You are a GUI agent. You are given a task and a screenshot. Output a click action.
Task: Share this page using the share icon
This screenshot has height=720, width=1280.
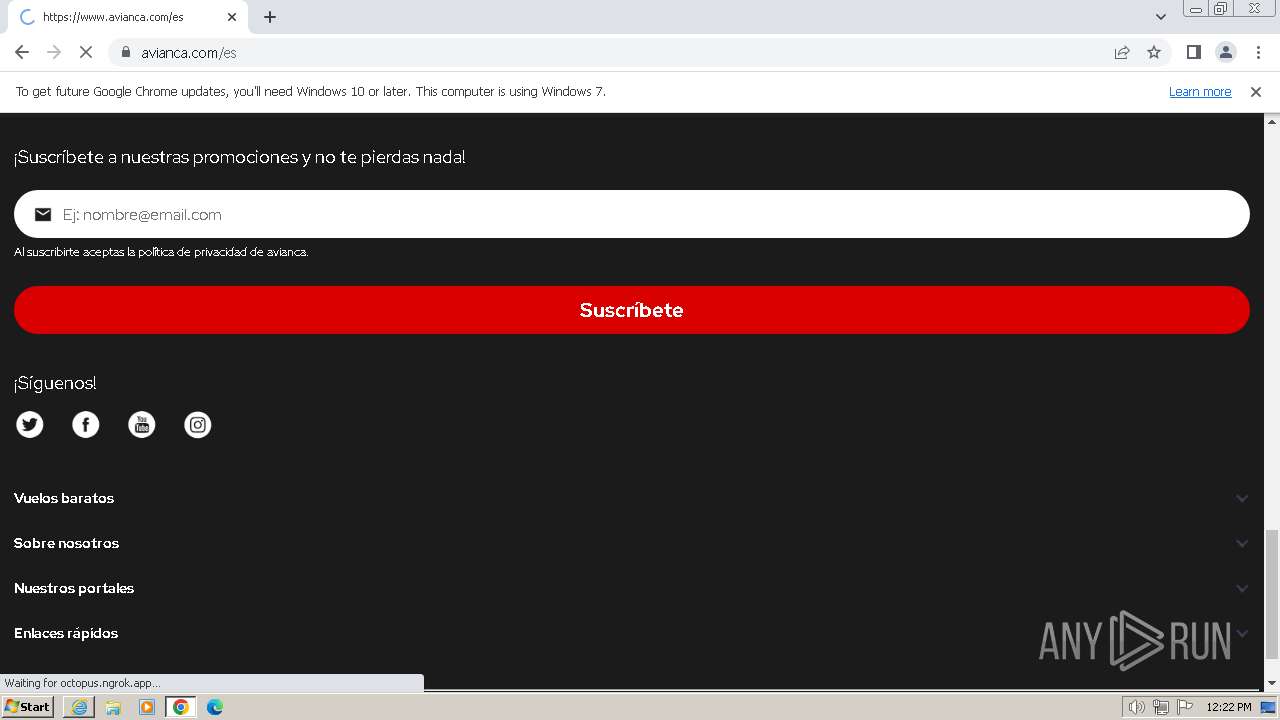[1122, 52]
